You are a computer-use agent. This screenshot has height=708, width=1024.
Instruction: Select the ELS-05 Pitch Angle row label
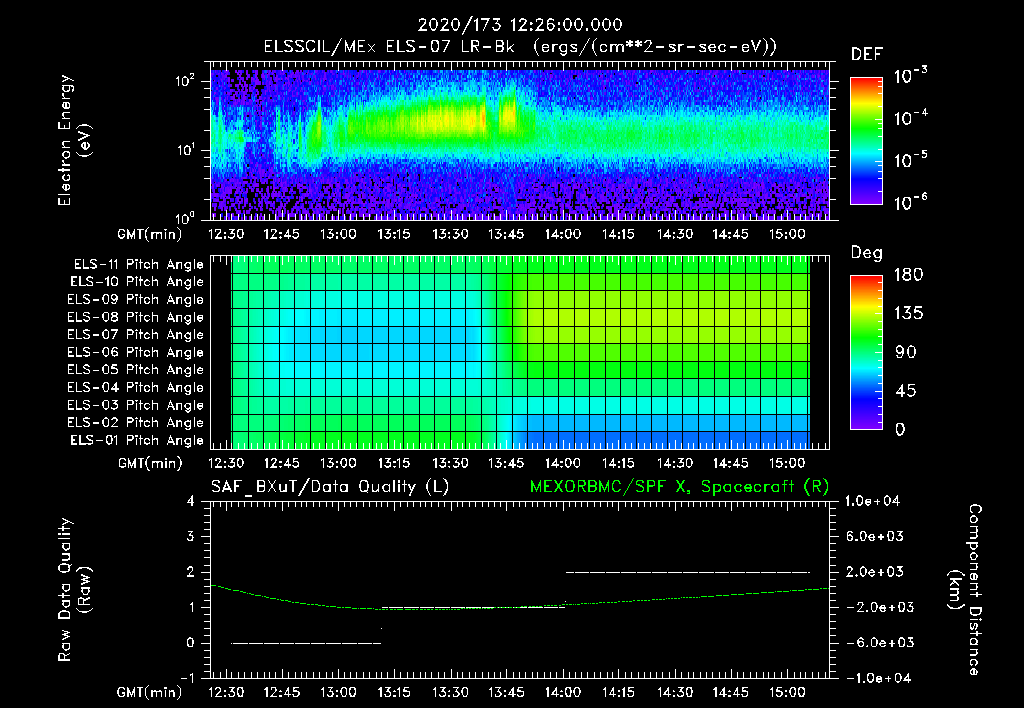pos(136,370)
